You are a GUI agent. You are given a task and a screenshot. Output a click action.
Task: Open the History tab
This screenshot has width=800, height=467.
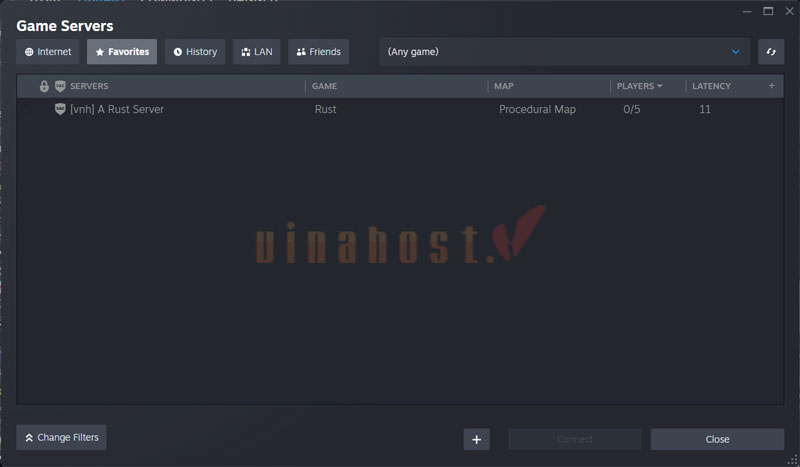pos(194,52)
